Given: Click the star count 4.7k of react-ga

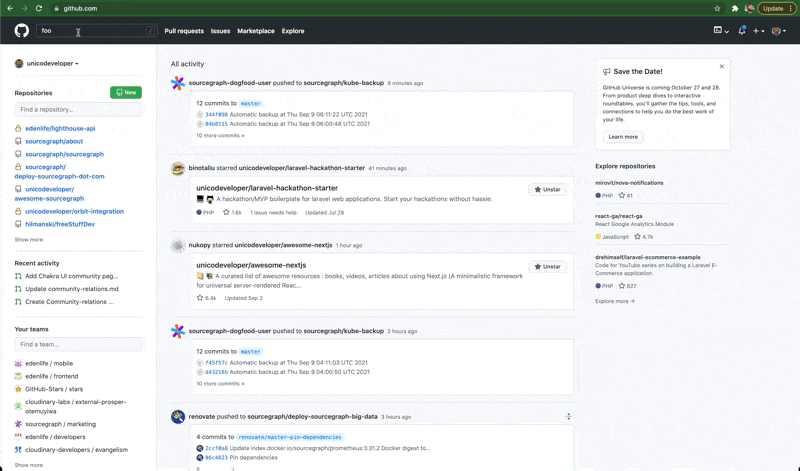Looking at the screenshot, I should click(643, 236).
